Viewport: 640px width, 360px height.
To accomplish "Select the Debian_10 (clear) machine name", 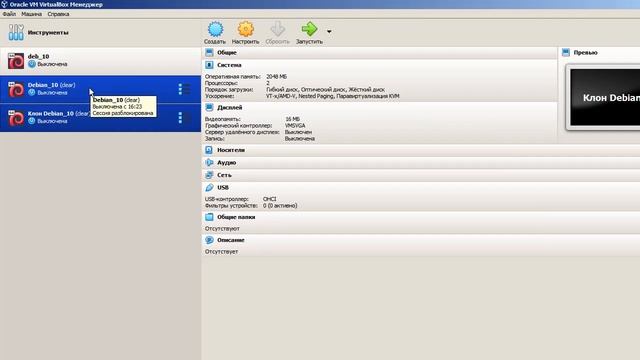I will point(51,85).
